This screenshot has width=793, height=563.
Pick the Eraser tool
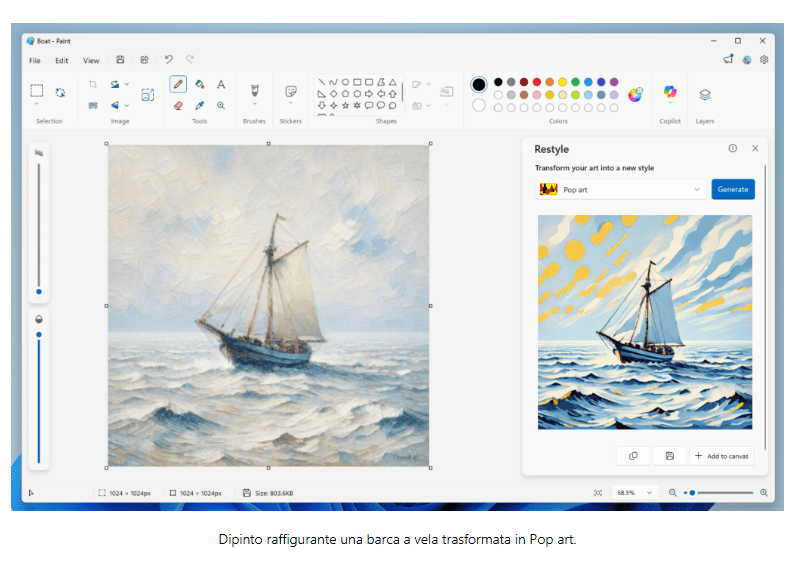(x=178, y=105)
